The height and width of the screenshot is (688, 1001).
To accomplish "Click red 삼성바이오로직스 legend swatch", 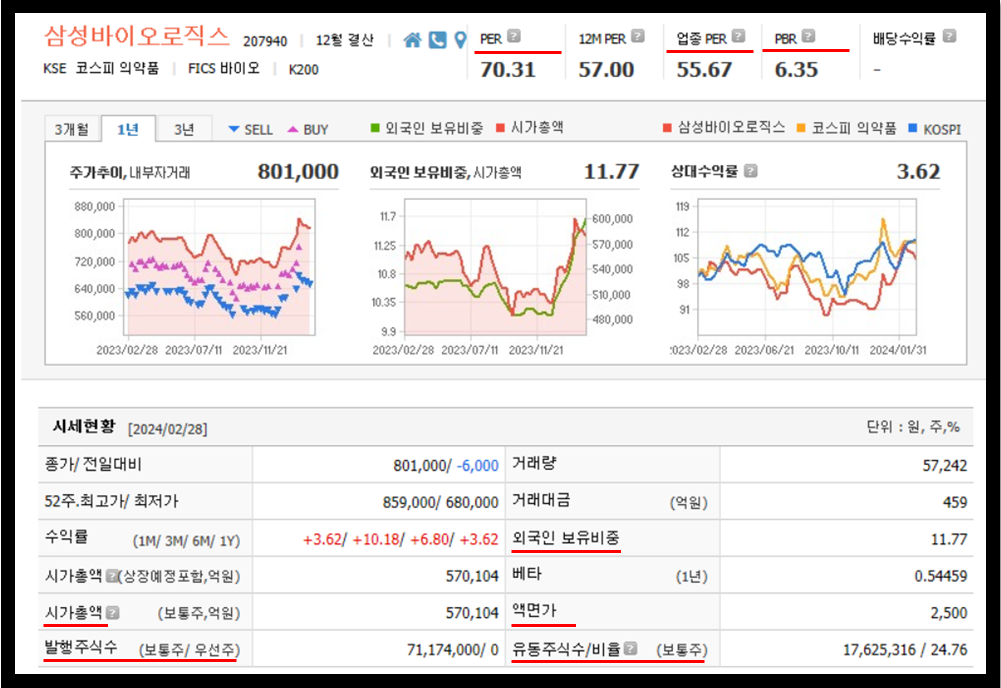I will (x=667, y=128).
